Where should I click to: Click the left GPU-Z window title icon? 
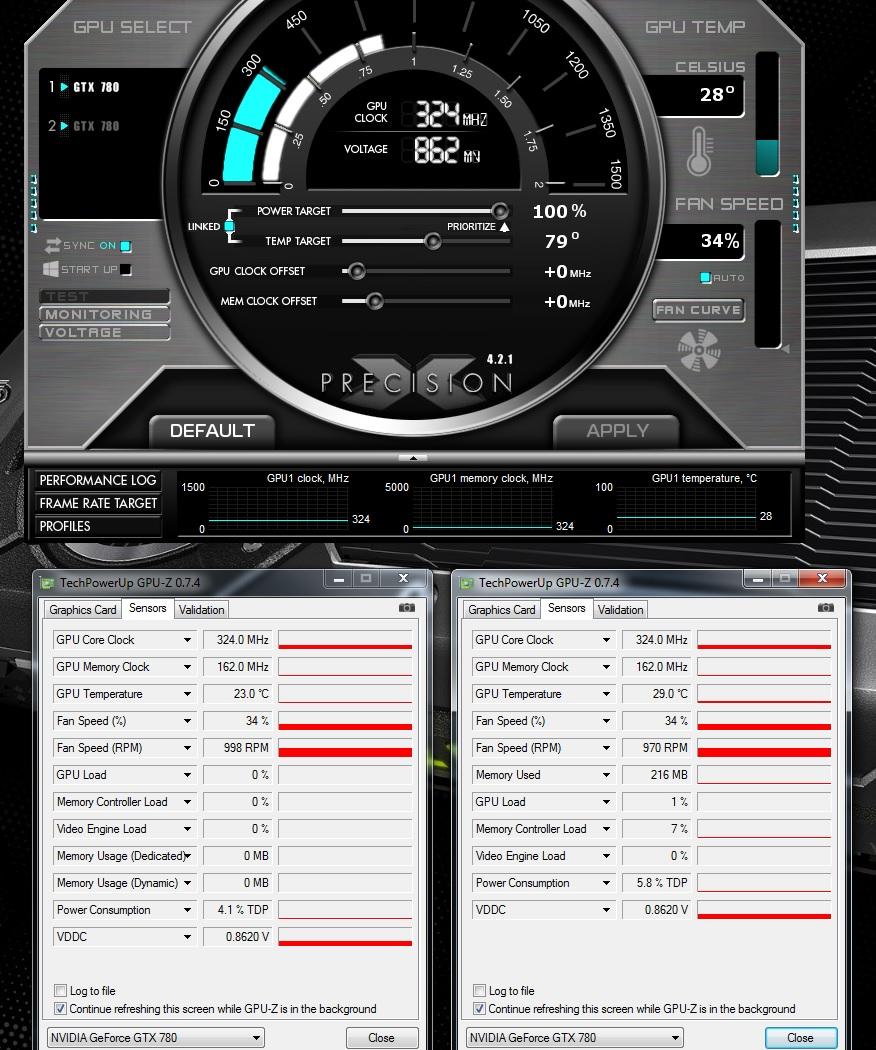[x=47, y=583]
